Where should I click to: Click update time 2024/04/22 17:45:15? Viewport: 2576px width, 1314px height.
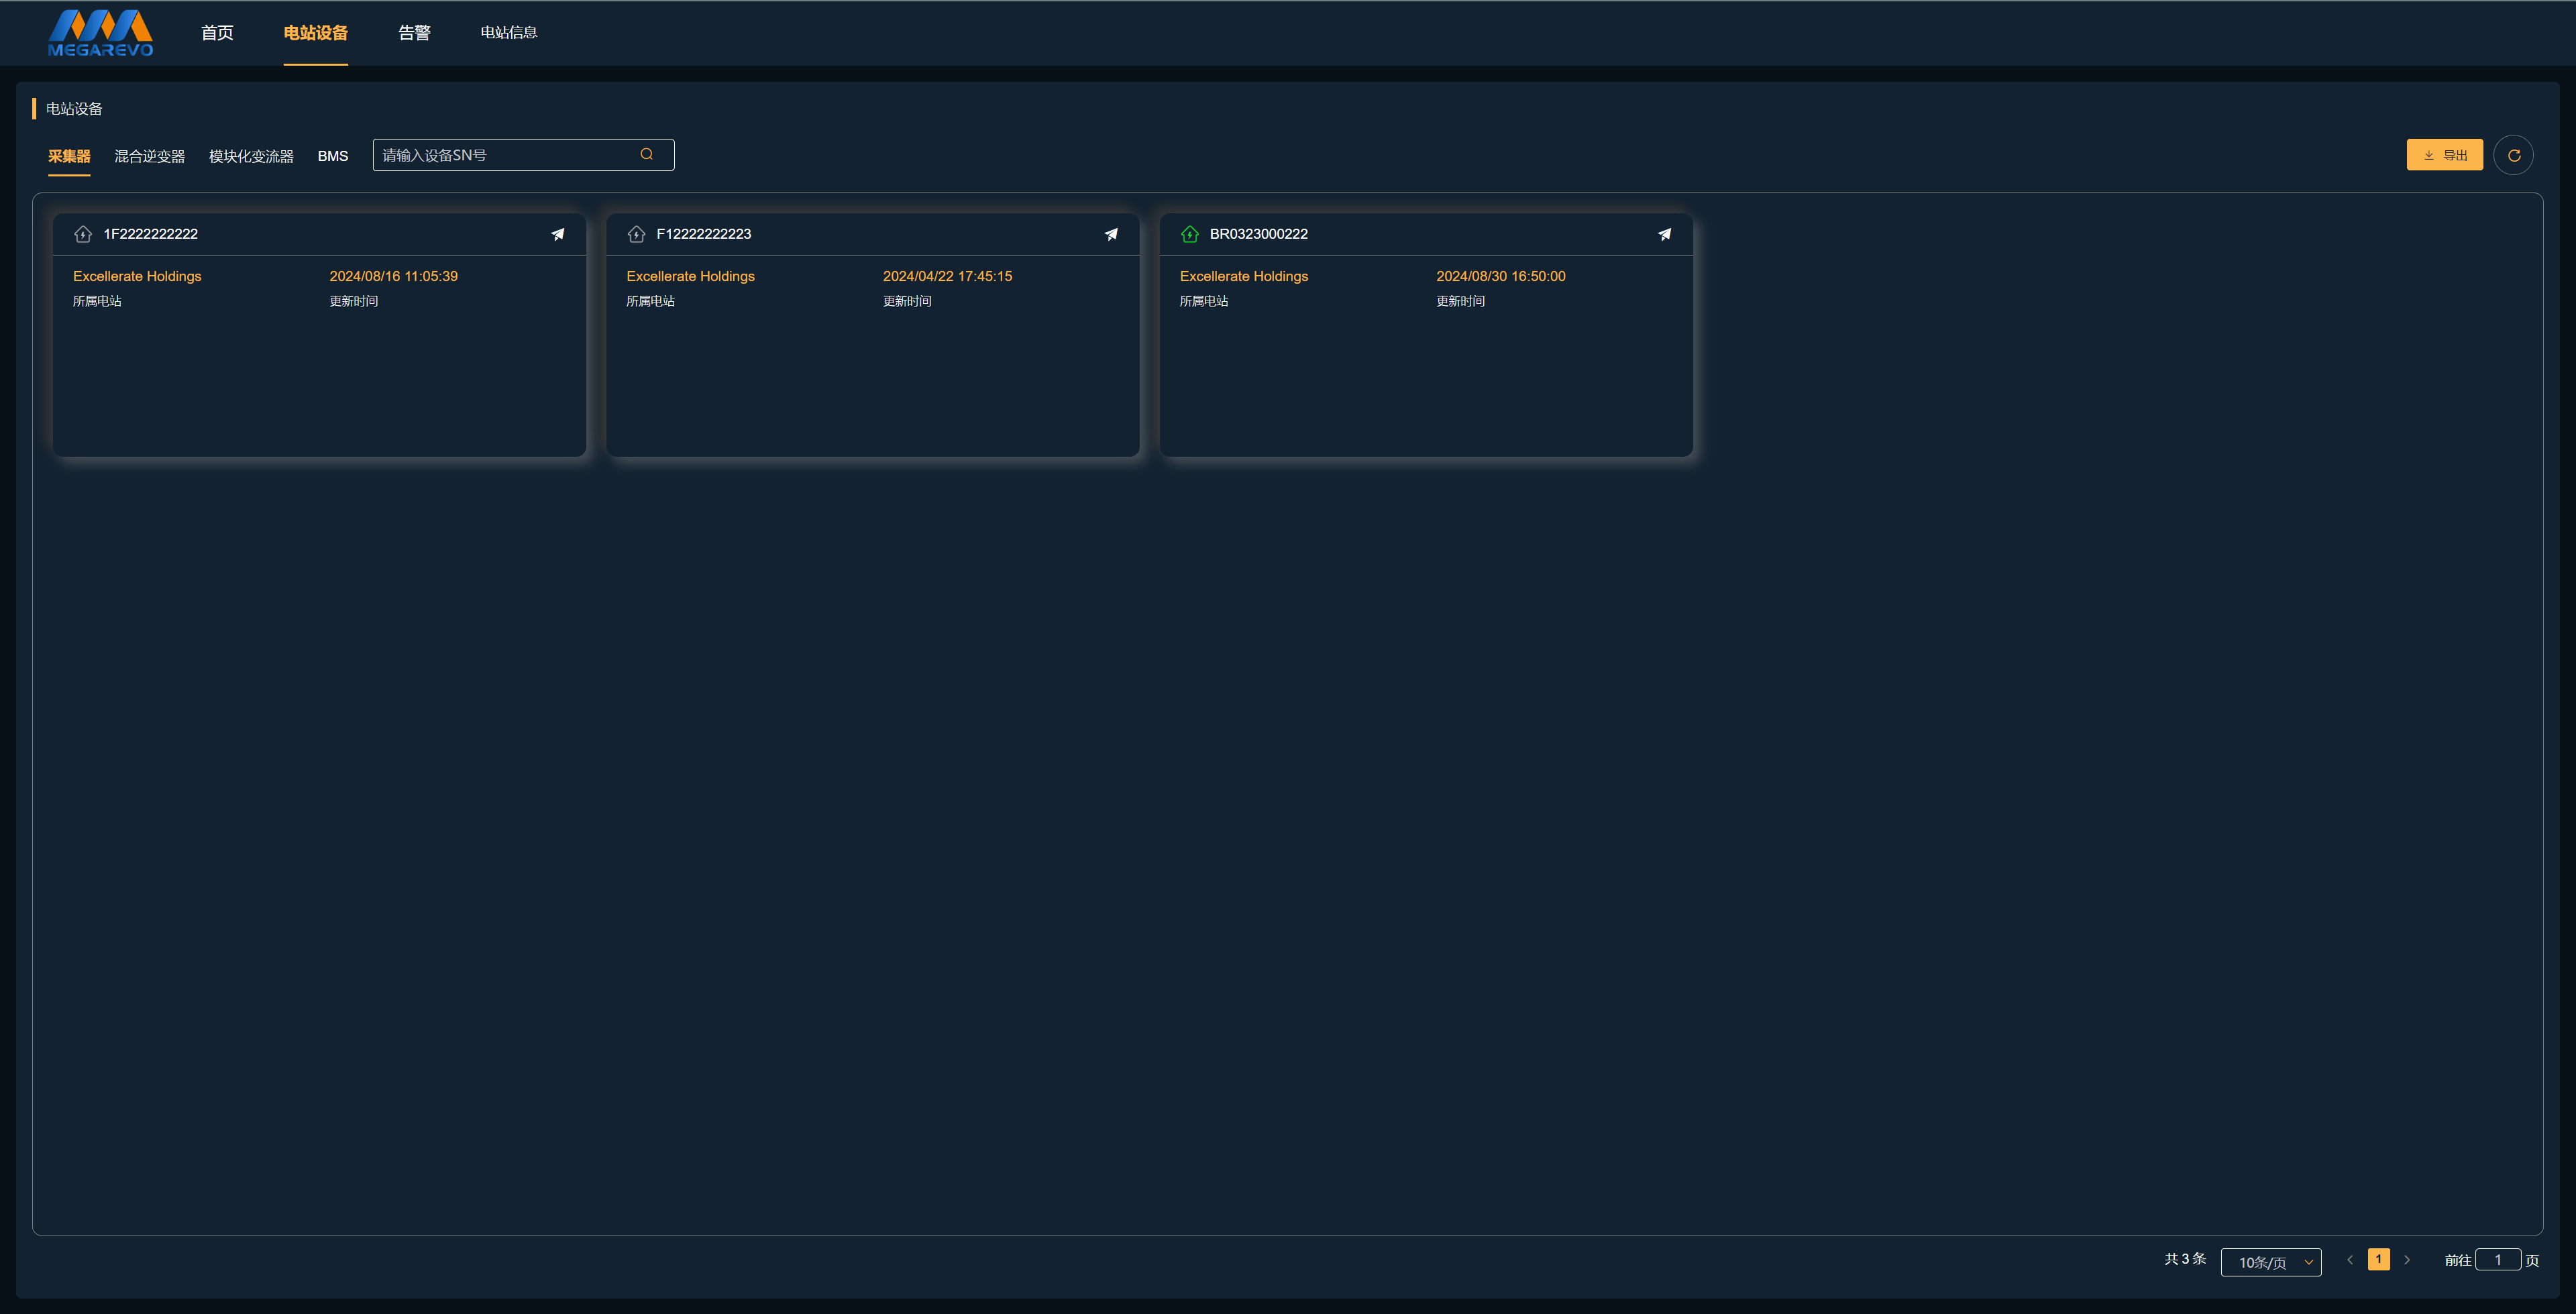click(947, 276)
